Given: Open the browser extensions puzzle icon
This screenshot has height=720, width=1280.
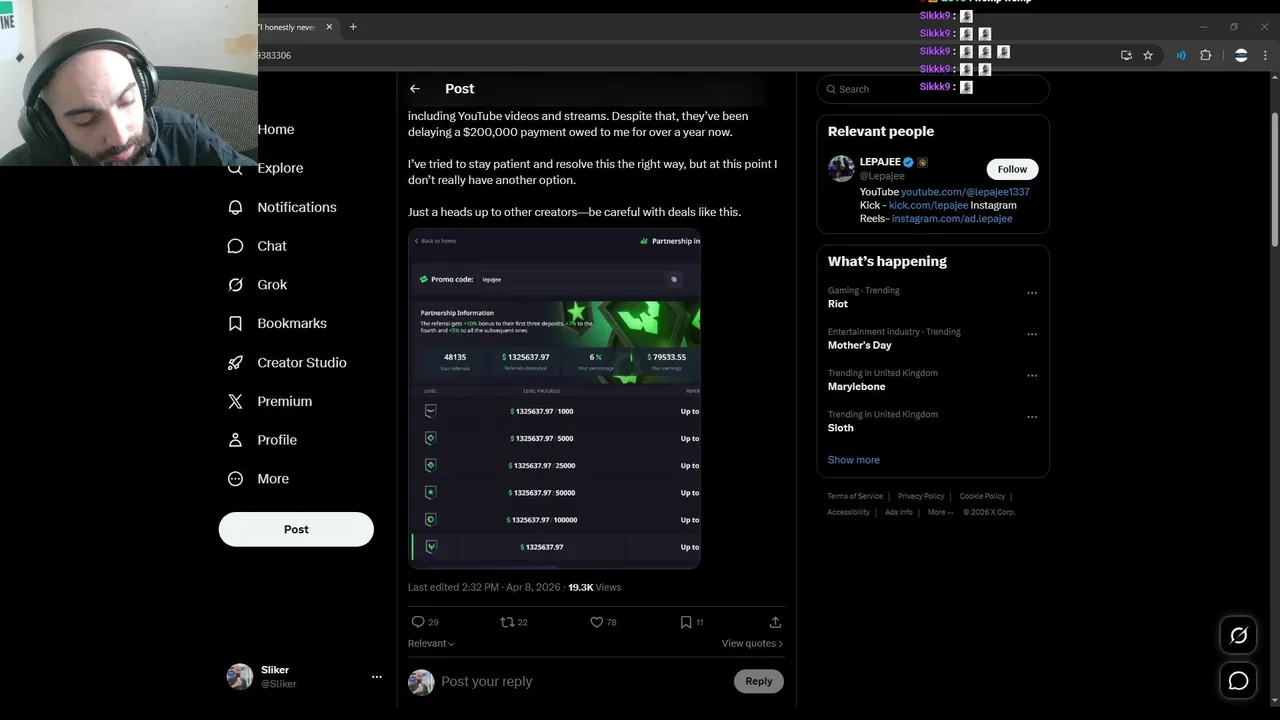Looking at the screenshot, I should (x=1205, y=55).
